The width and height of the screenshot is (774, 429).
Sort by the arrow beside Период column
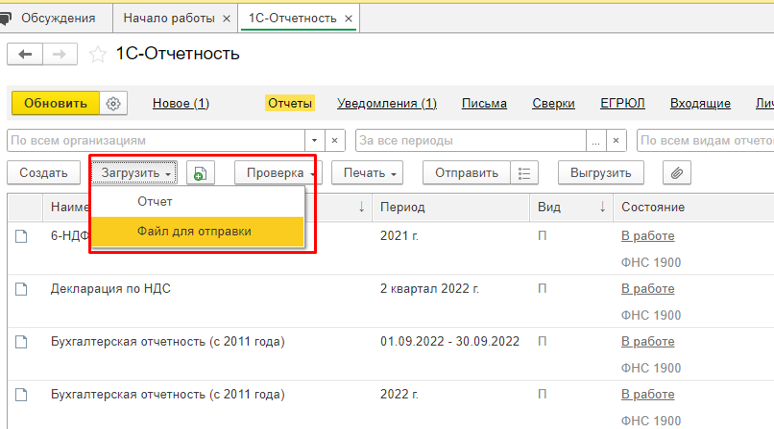click(x=361, y=207)
